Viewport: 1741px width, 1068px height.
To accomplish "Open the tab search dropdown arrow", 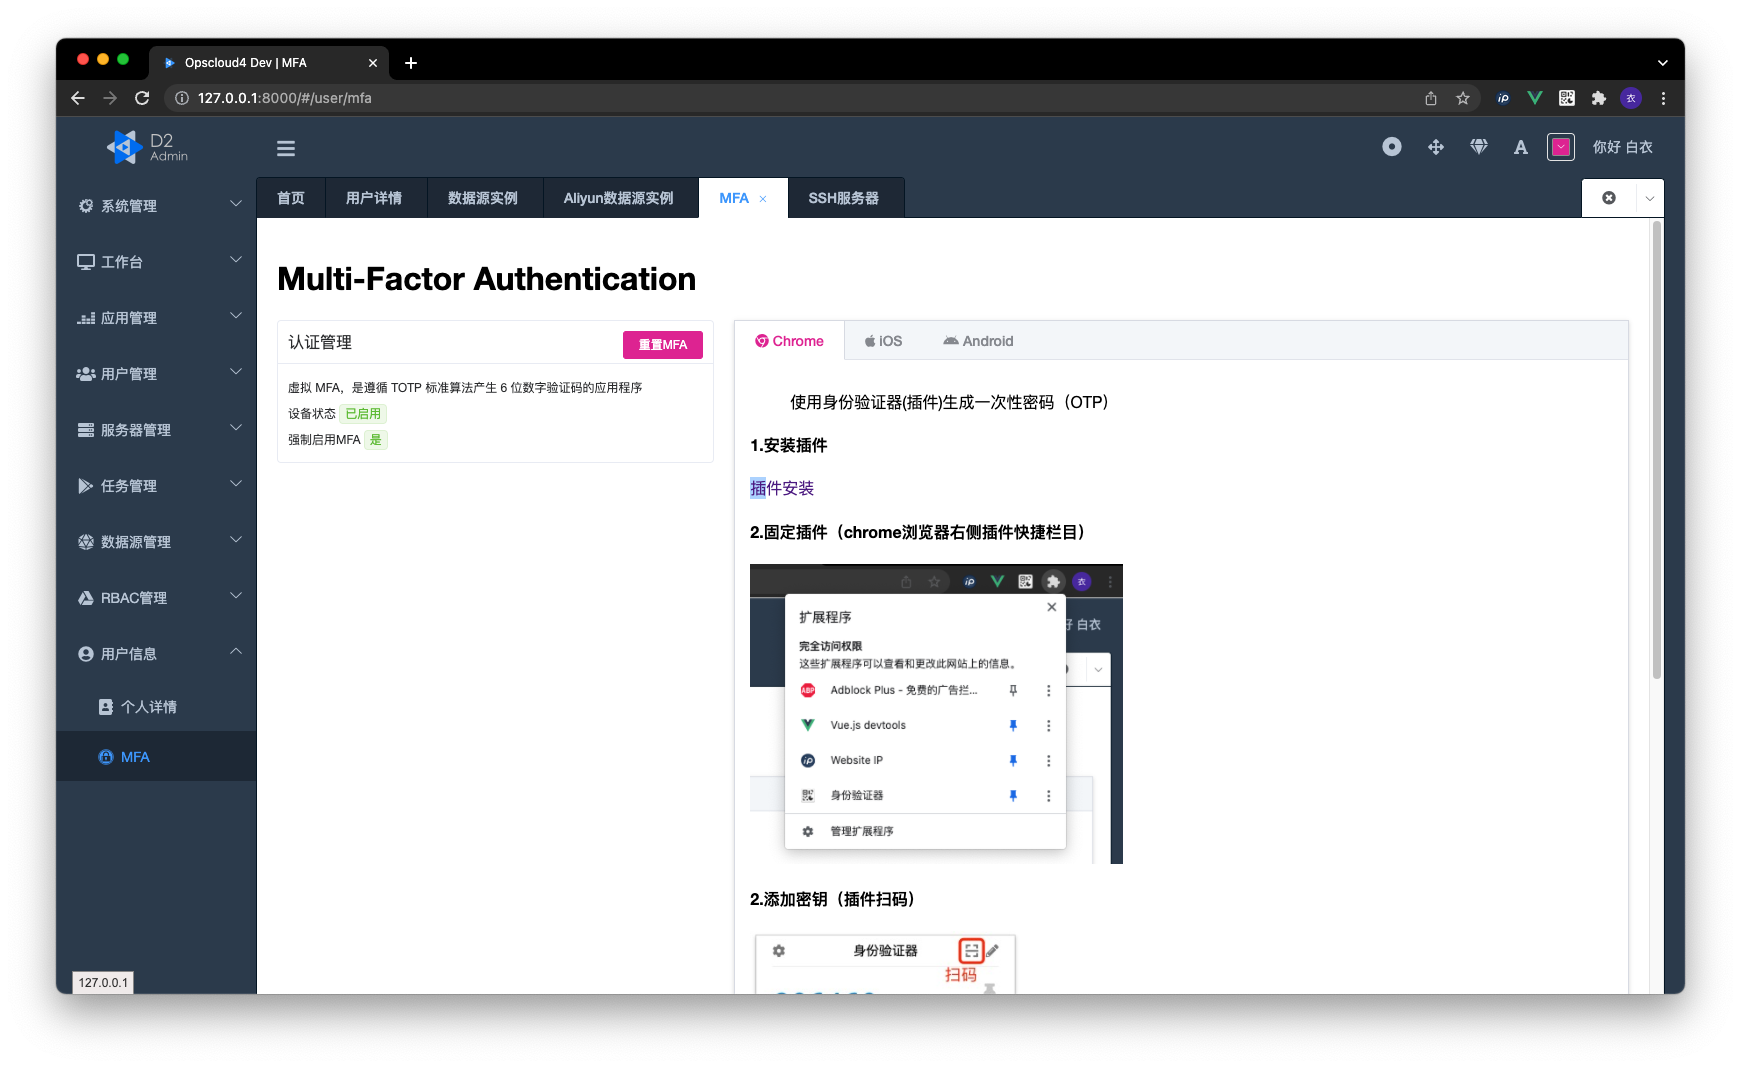I will pyautogui.click(x=1663, y=63).
